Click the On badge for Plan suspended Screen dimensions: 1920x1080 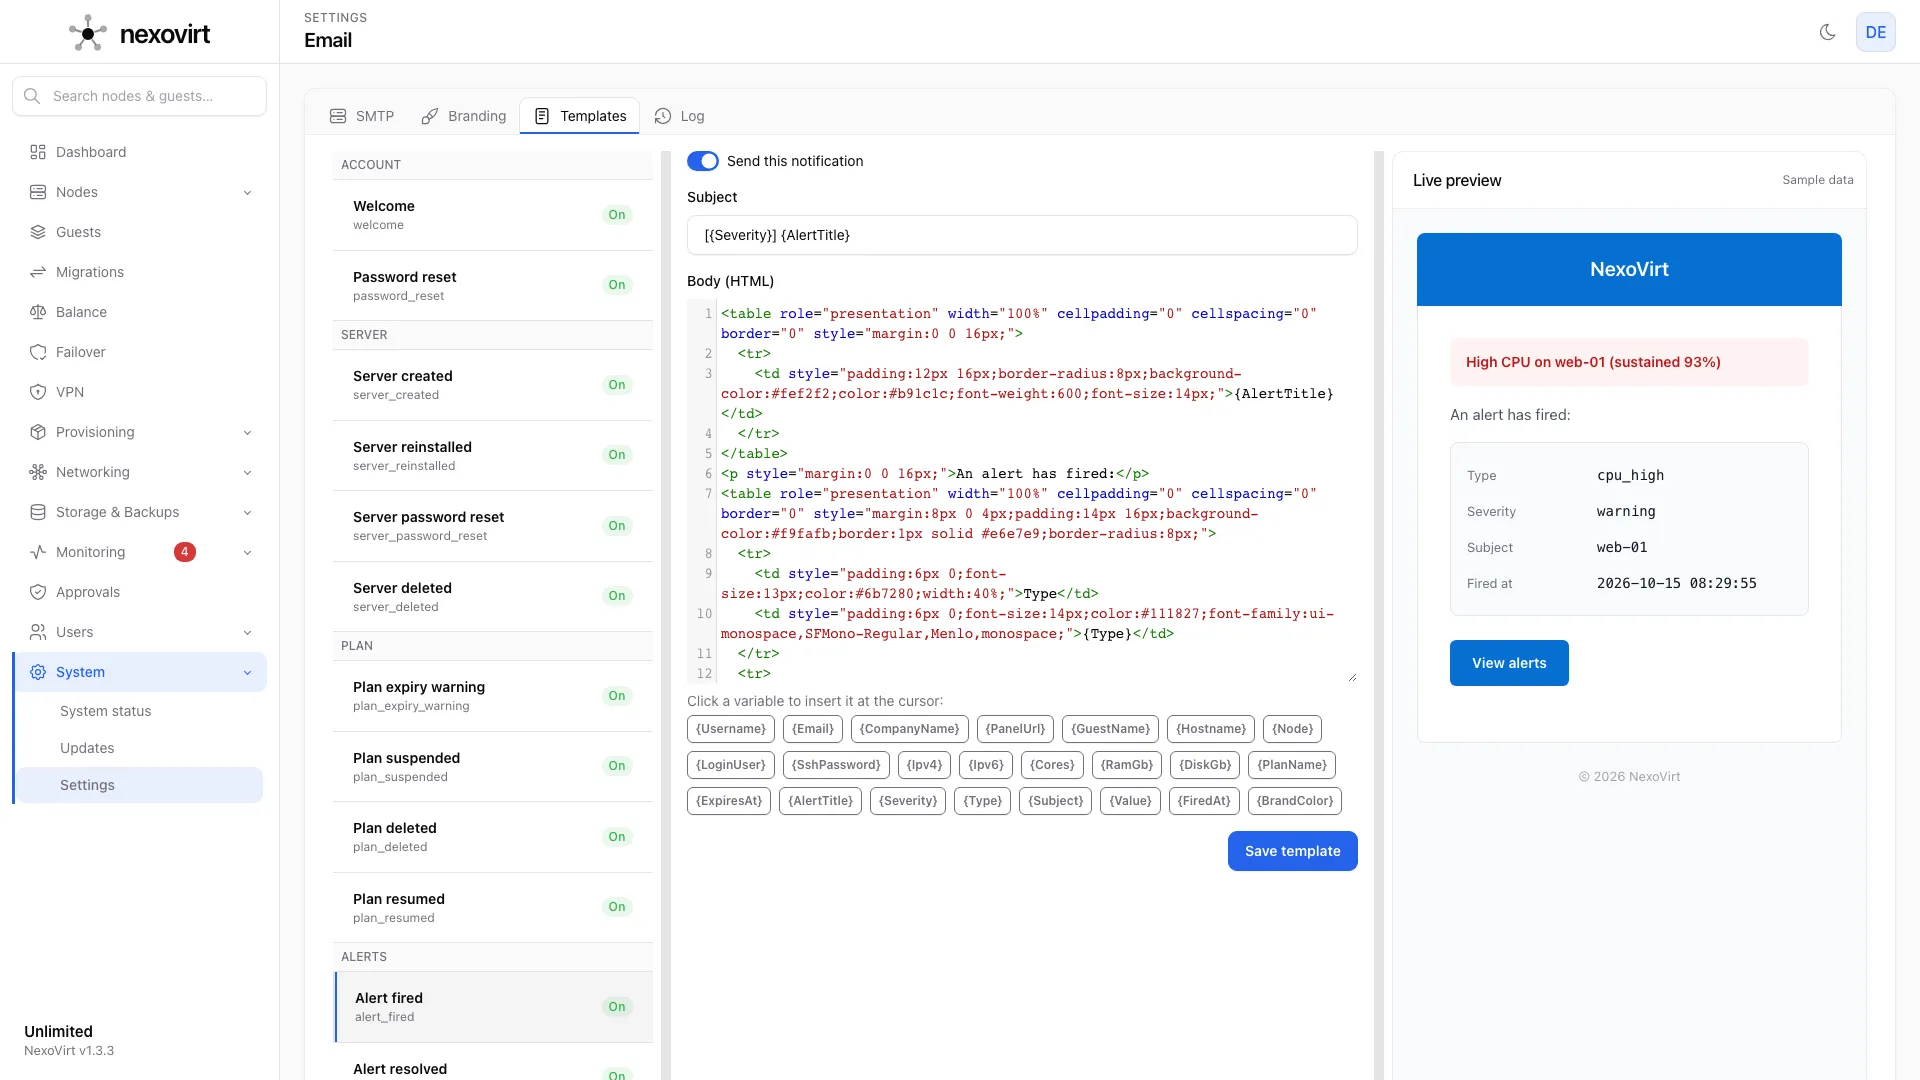617,766
